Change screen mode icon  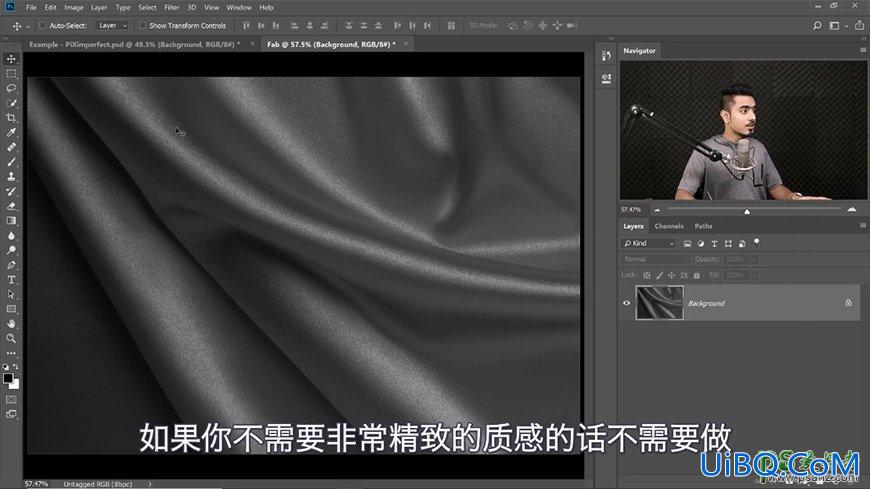(x=11, y=414)
